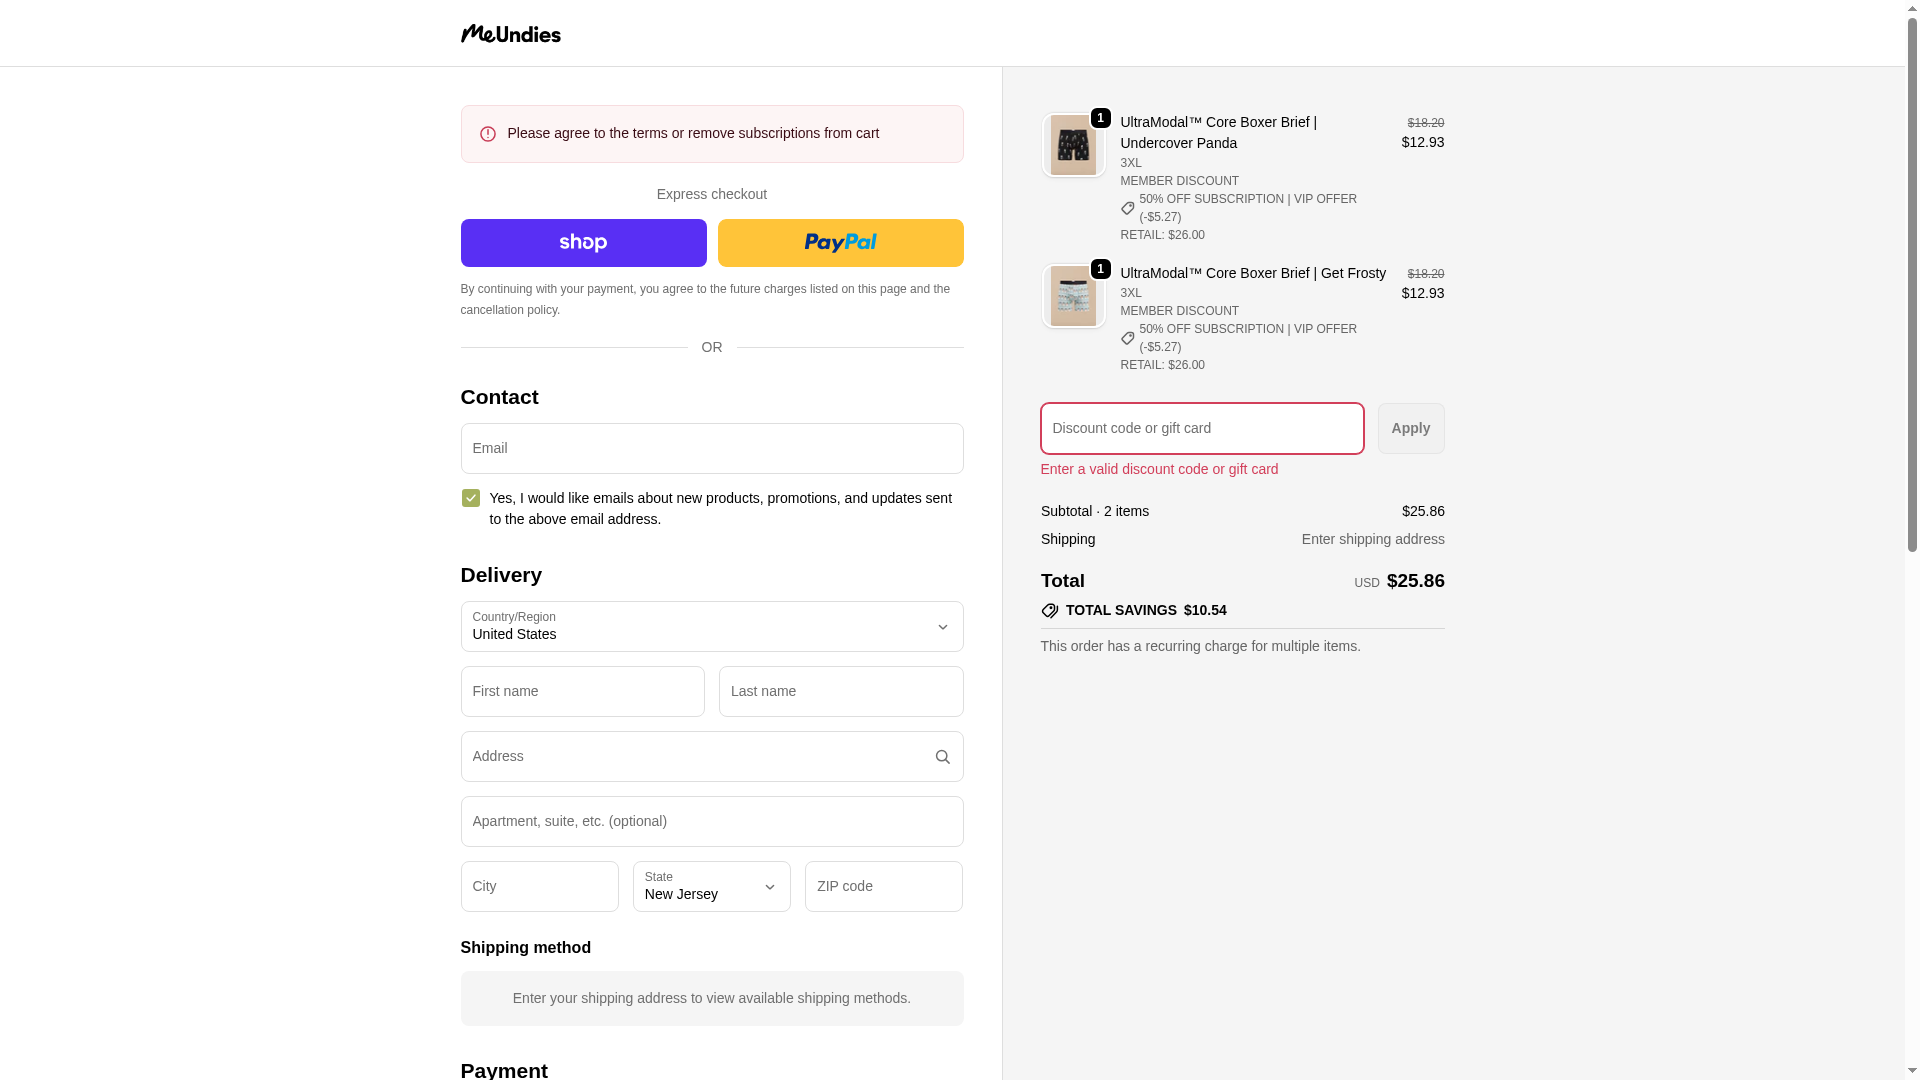Click discount tag icon under Get Frosty
This screenshot has width=1920, height=1080.
point(1128,338)
